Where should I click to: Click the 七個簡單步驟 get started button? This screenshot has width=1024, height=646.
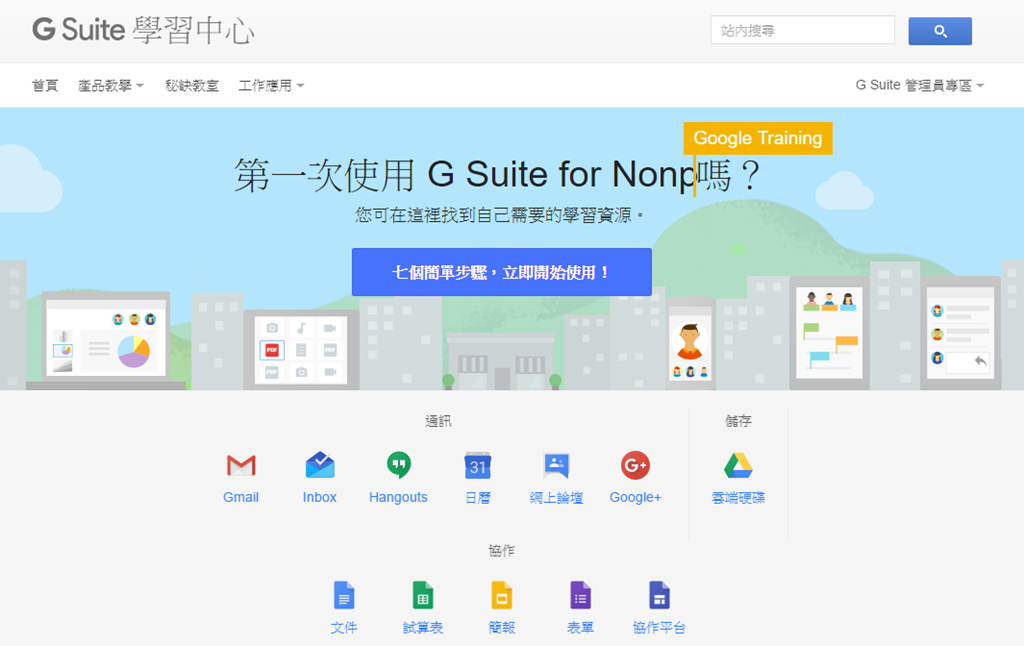point(502,272)
